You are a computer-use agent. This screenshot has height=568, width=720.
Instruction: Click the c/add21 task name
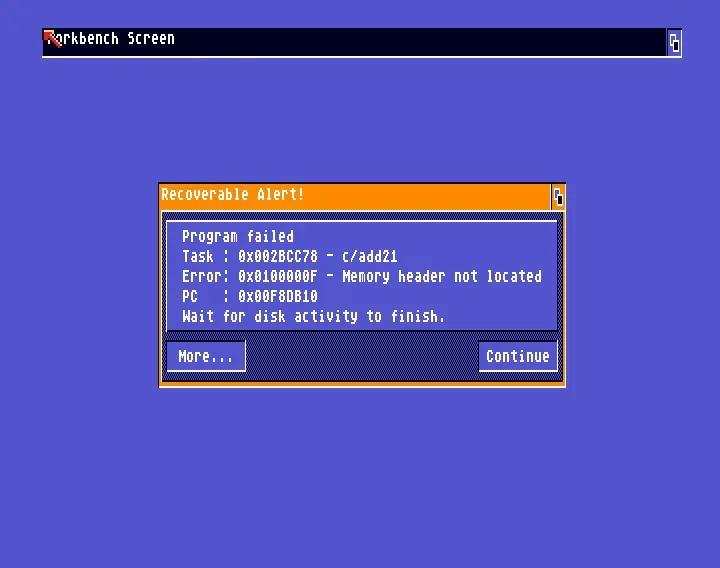coord(370,256)
